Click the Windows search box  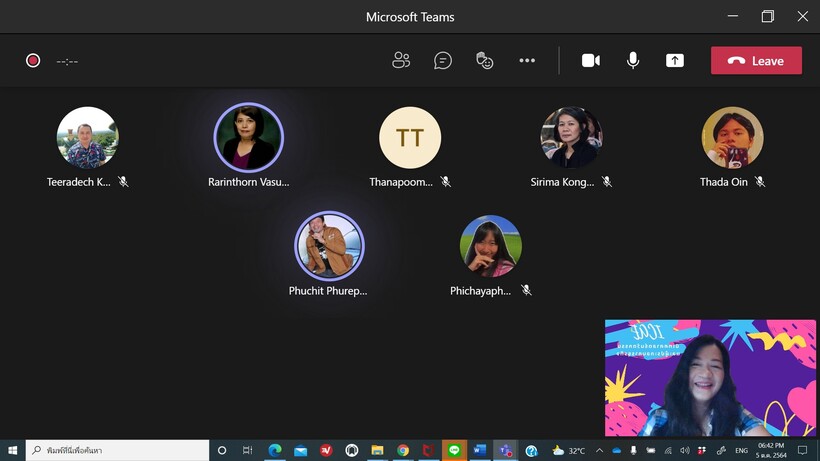(118, 451)
